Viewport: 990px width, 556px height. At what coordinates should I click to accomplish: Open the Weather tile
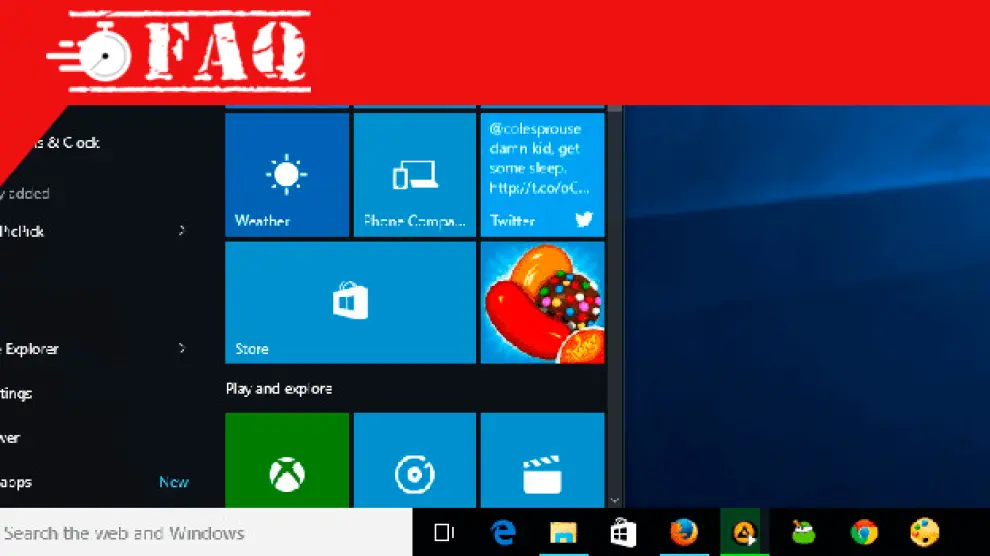[x=286, y=175]
